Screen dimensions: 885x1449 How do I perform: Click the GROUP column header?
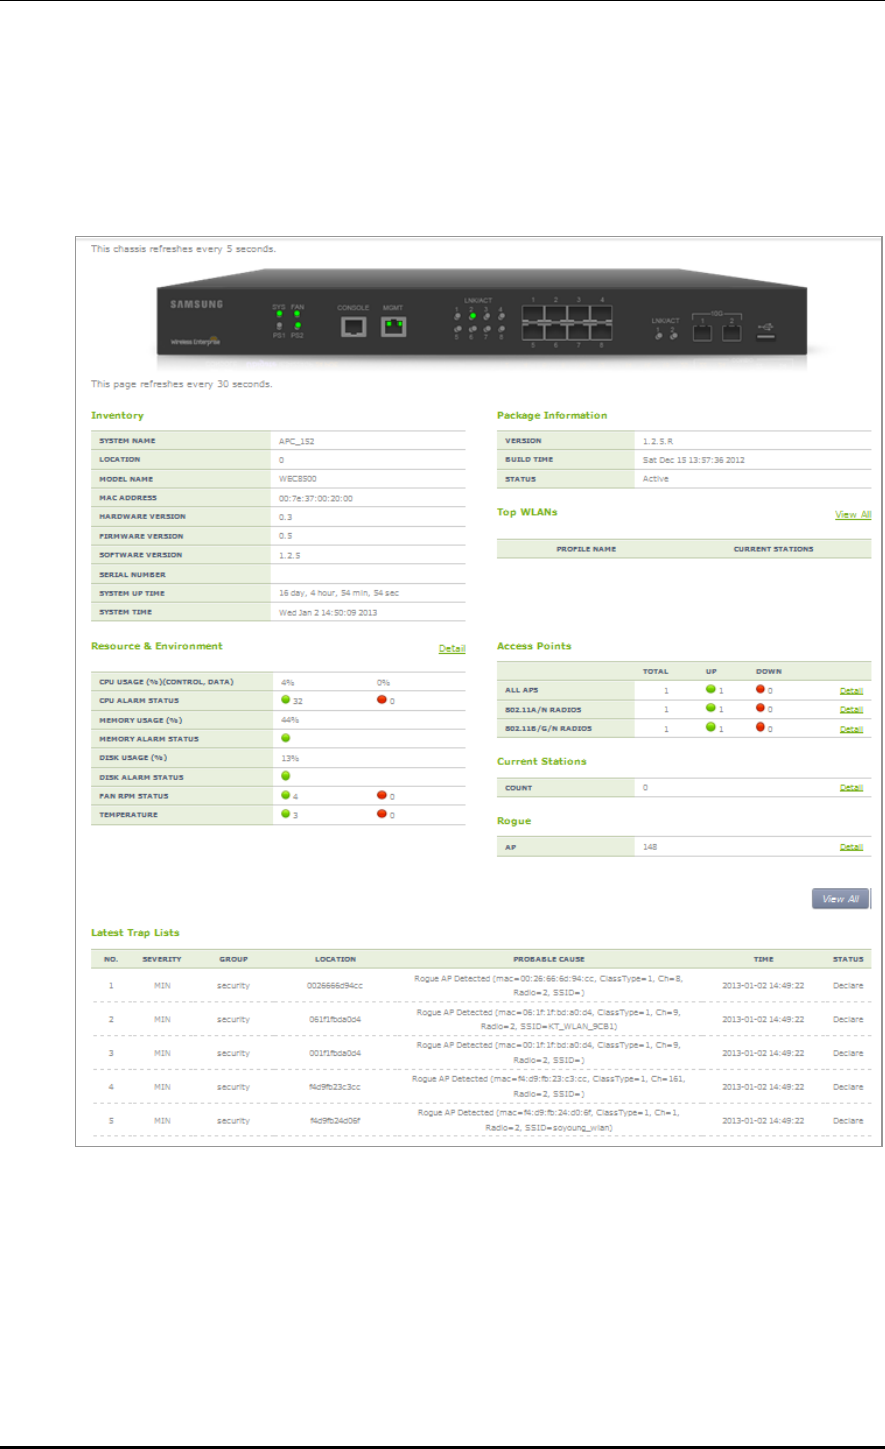click(x=233, y=959)
